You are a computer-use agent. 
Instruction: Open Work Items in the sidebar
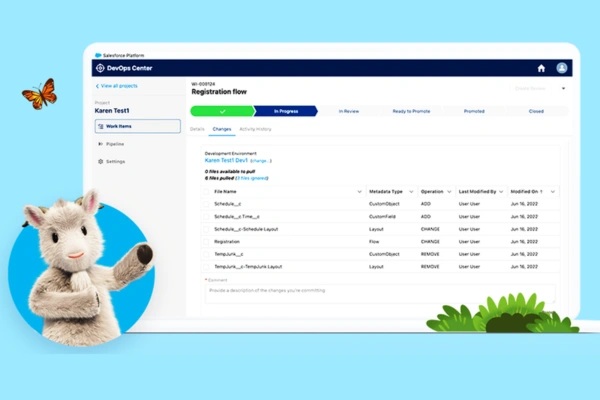[x=138, y=126]
